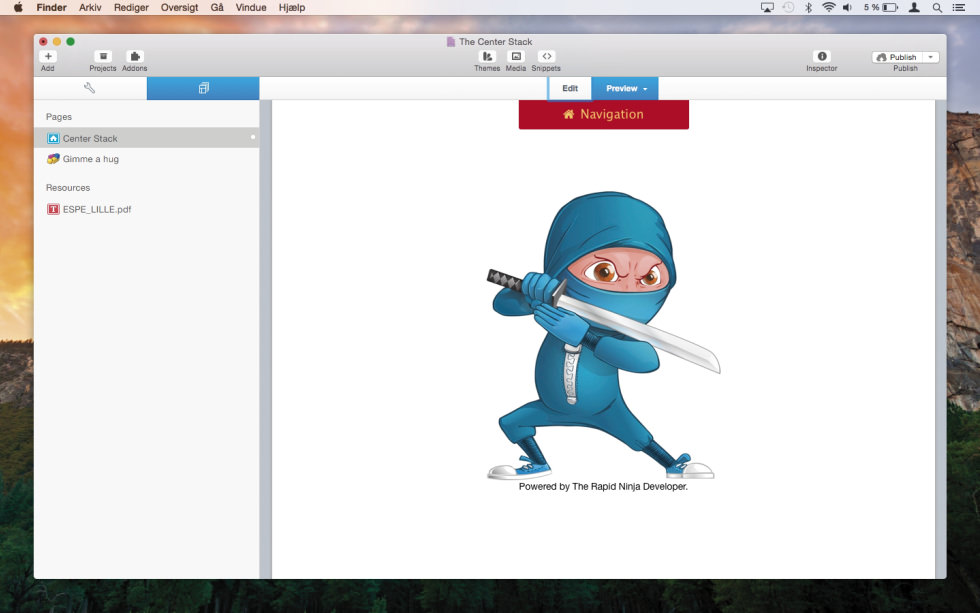Click the Gimme a hug page icon
The height and width of the screenshot is (613, 980).
(x=53, y=159)
